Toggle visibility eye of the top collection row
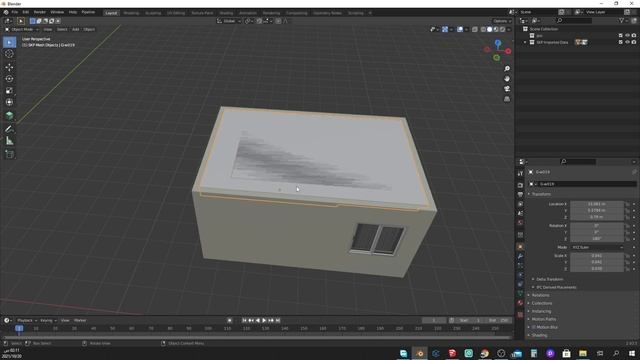The image size is (640, 360). pos(627,36)
